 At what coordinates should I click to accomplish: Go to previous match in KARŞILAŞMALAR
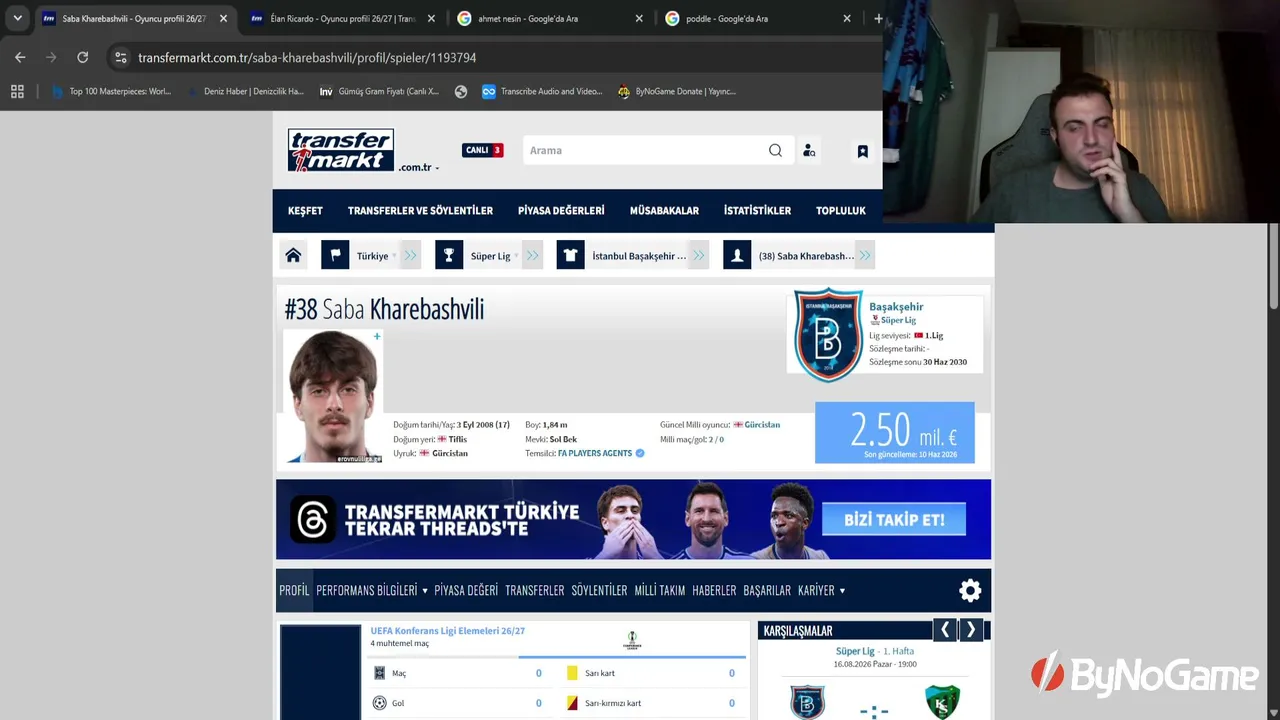point(944,630)
